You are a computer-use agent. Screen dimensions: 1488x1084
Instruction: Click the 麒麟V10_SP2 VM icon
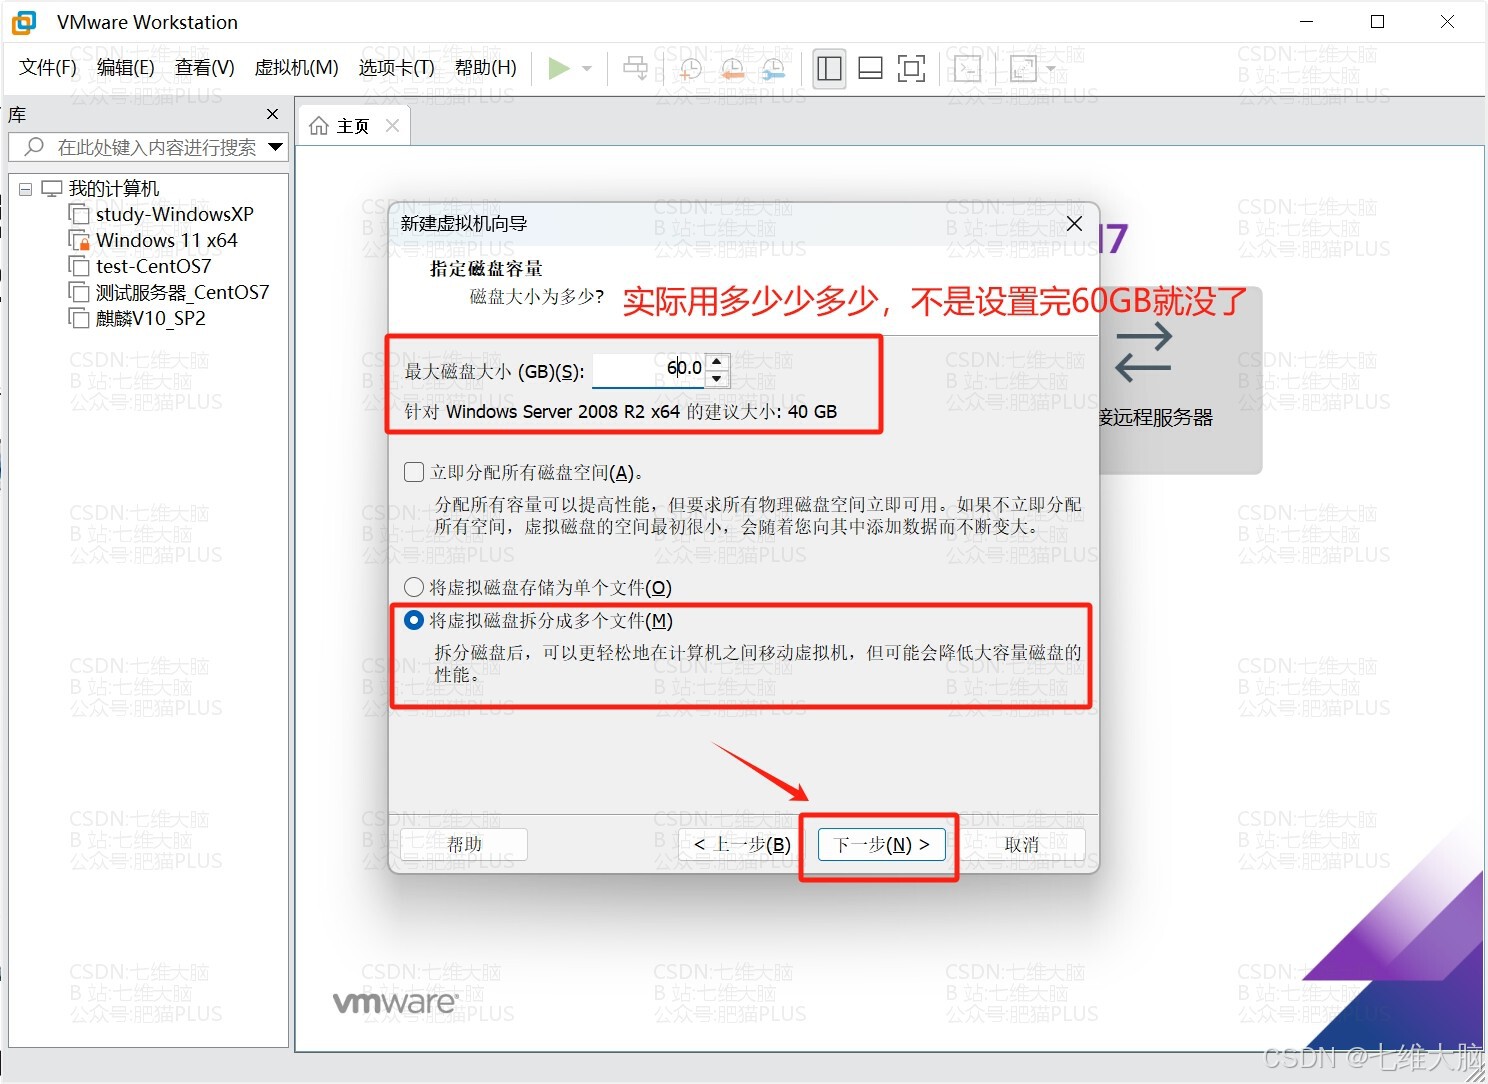78,318
